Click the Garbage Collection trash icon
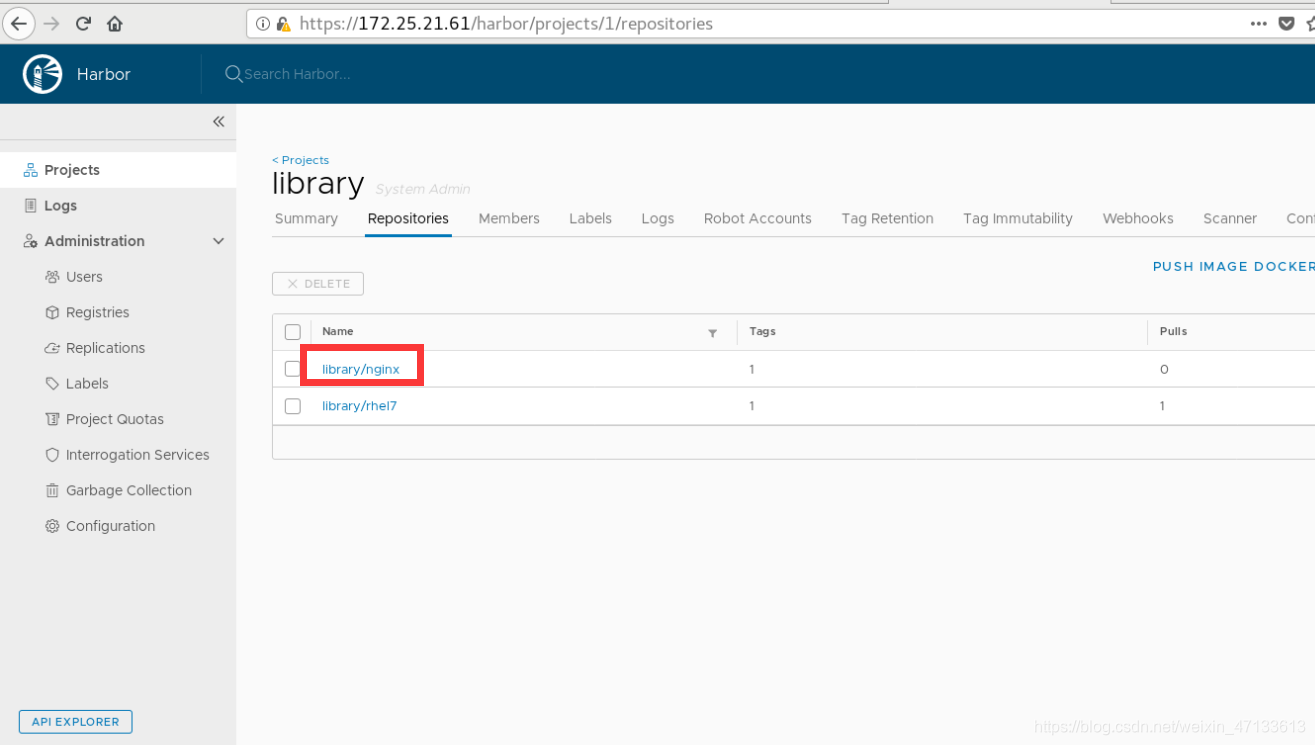The width and height of the screenshot is (1315, 745). coord(52,490)
